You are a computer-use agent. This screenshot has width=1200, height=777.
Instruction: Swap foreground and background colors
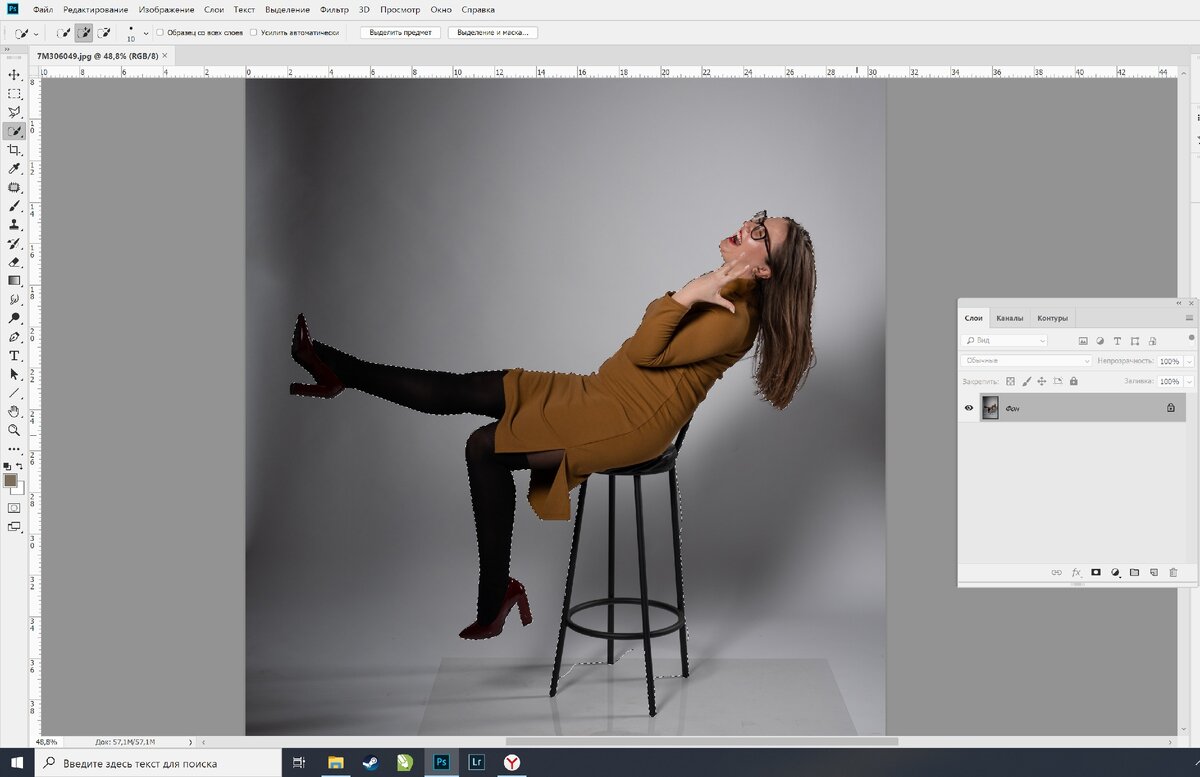(21, 467)
